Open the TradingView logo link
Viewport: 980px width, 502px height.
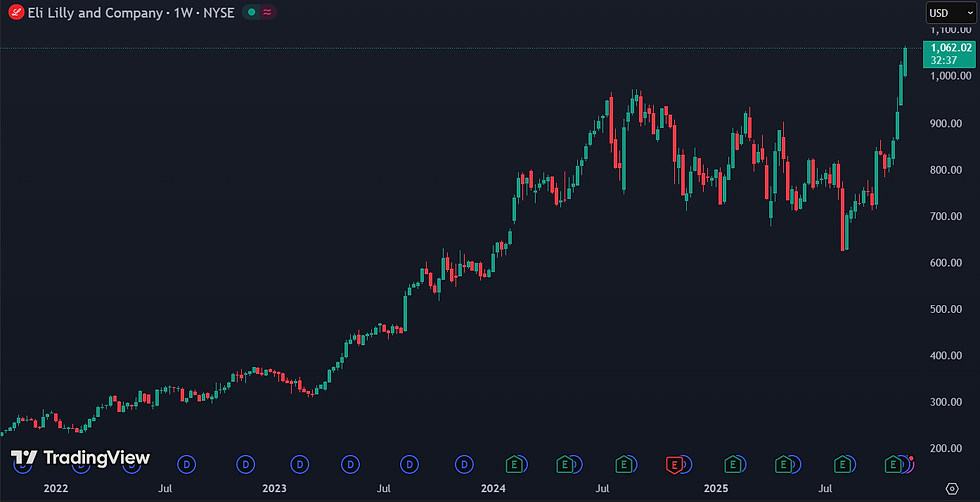[x=81, y=458]
